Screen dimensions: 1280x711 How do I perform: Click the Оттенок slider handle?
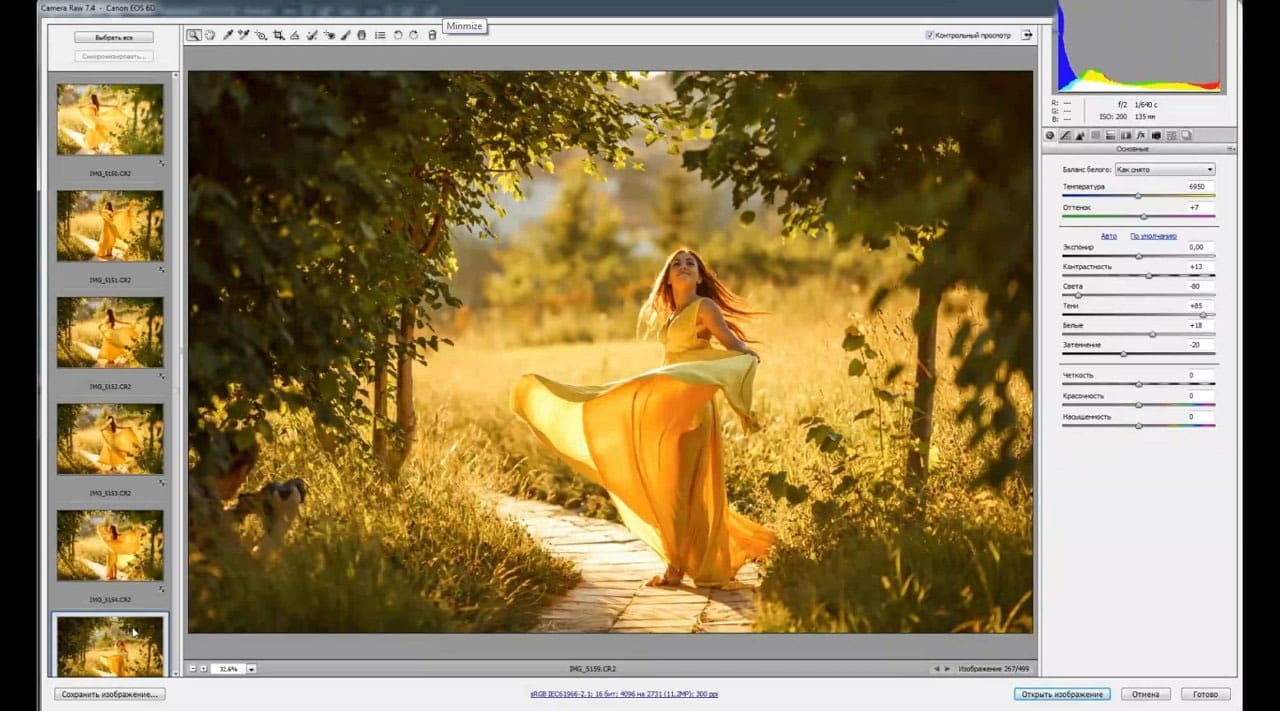[1144, 216]
